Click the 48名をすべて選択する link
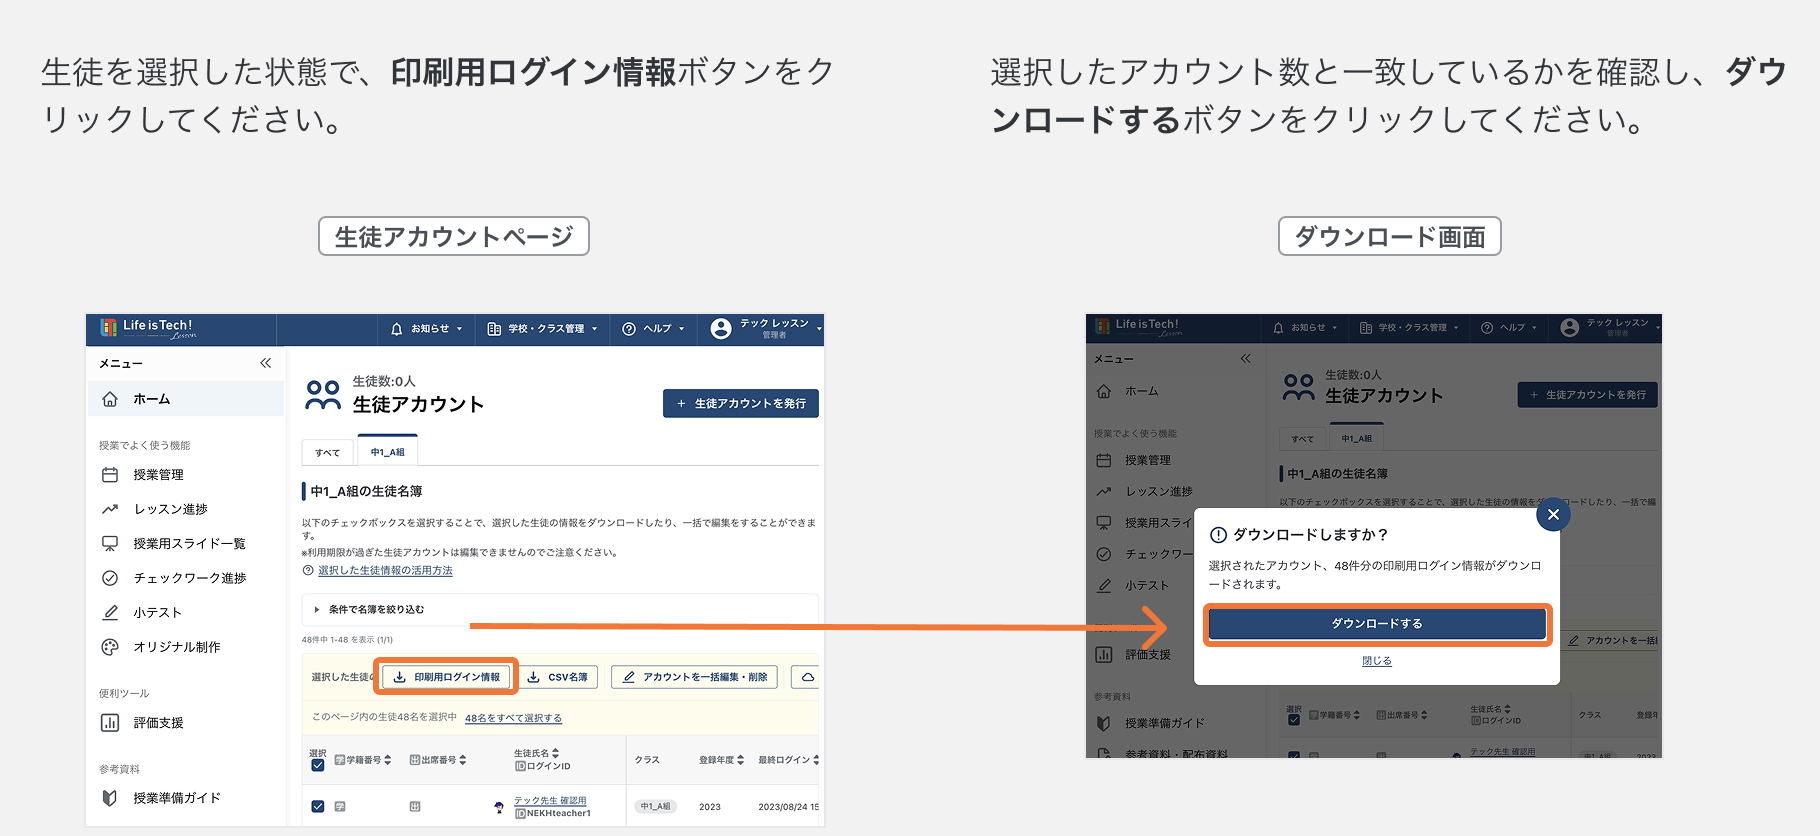 coord(513,718)
